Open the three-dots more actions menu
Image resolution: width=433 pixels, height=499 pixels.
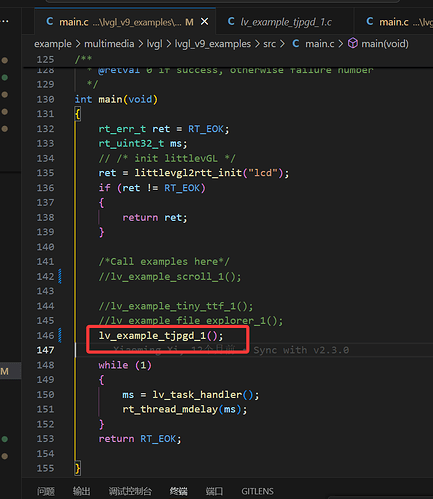[x=5, y=22]
